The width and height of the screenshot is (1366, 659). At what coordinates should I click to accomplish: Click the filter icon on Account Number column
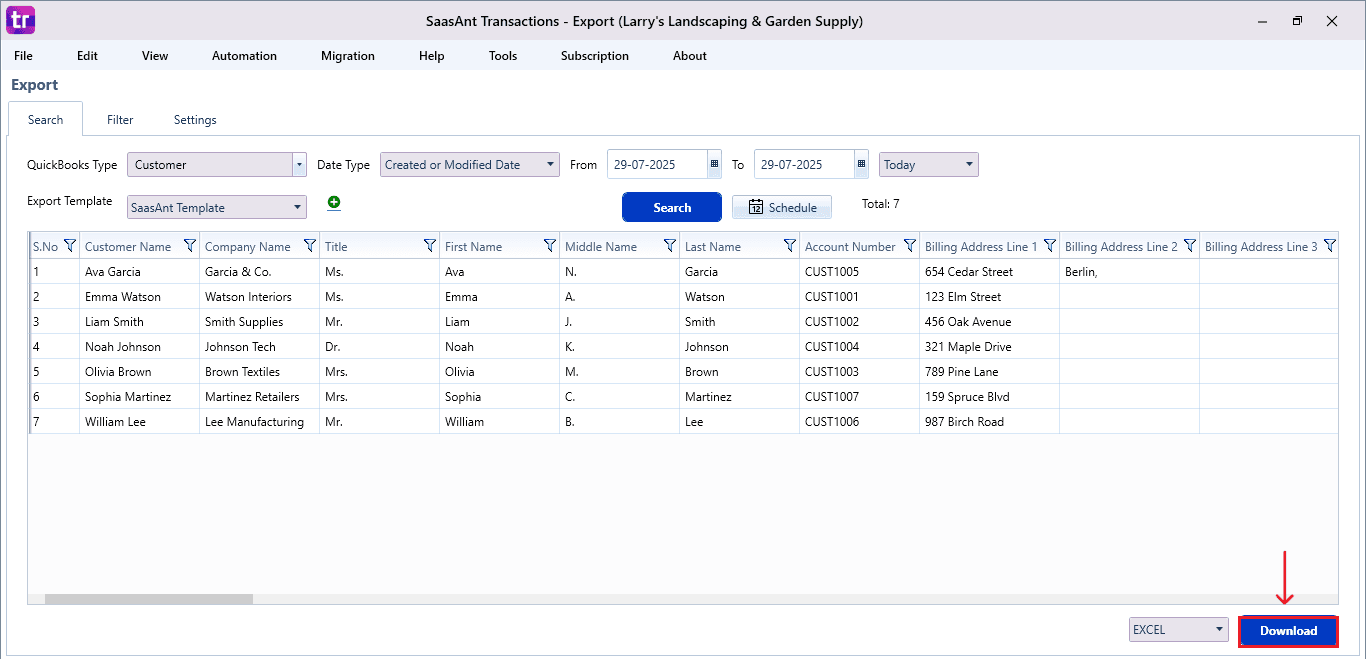(909, 246)
